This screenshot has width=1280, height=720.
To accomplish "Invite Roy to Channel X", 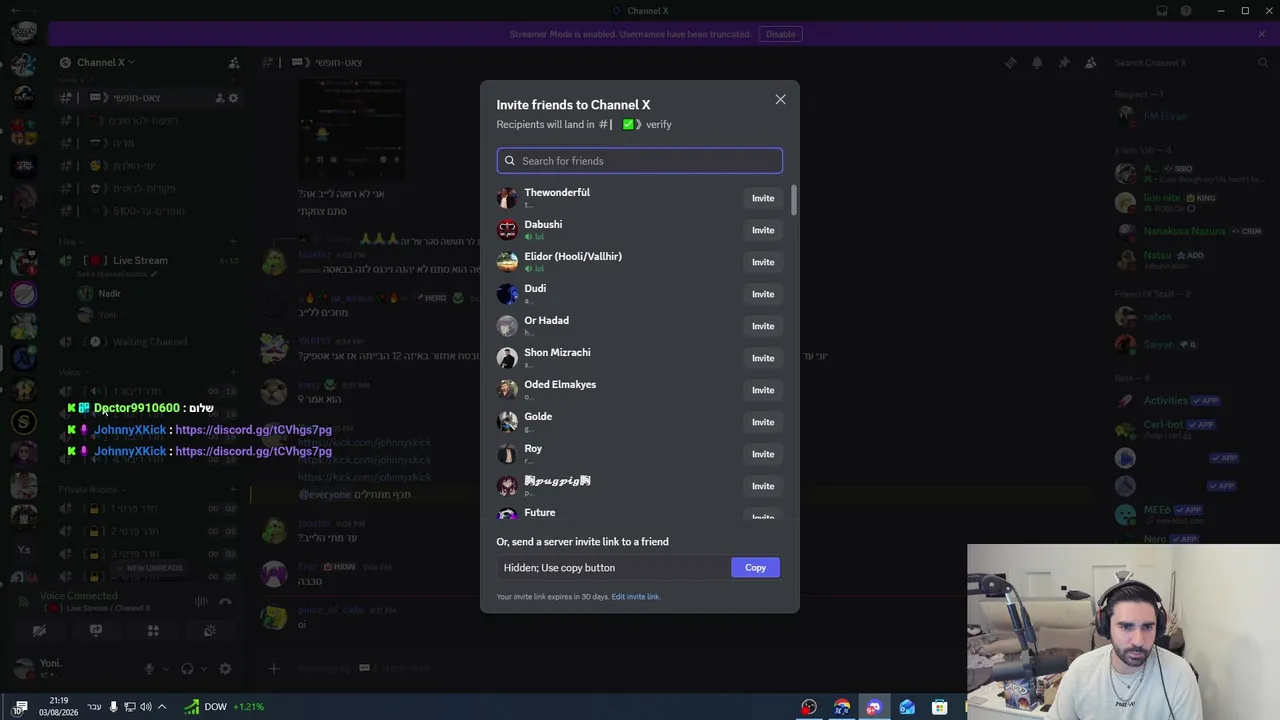I will click(x=763, y=454).
